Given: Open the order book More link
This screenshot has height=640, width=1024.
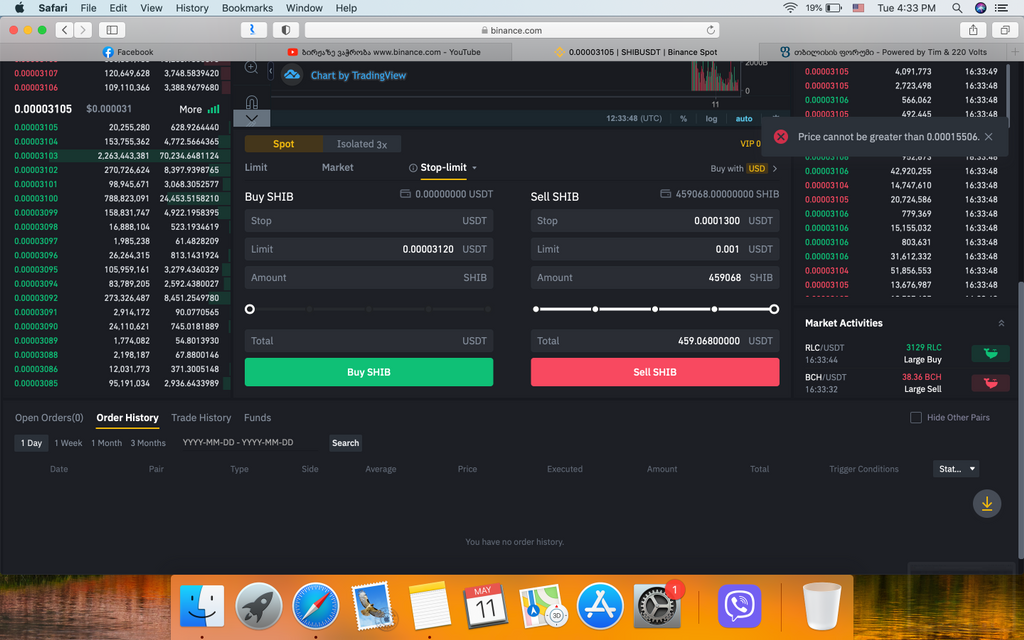Looking at the screenshot, I should click(191, 109).
